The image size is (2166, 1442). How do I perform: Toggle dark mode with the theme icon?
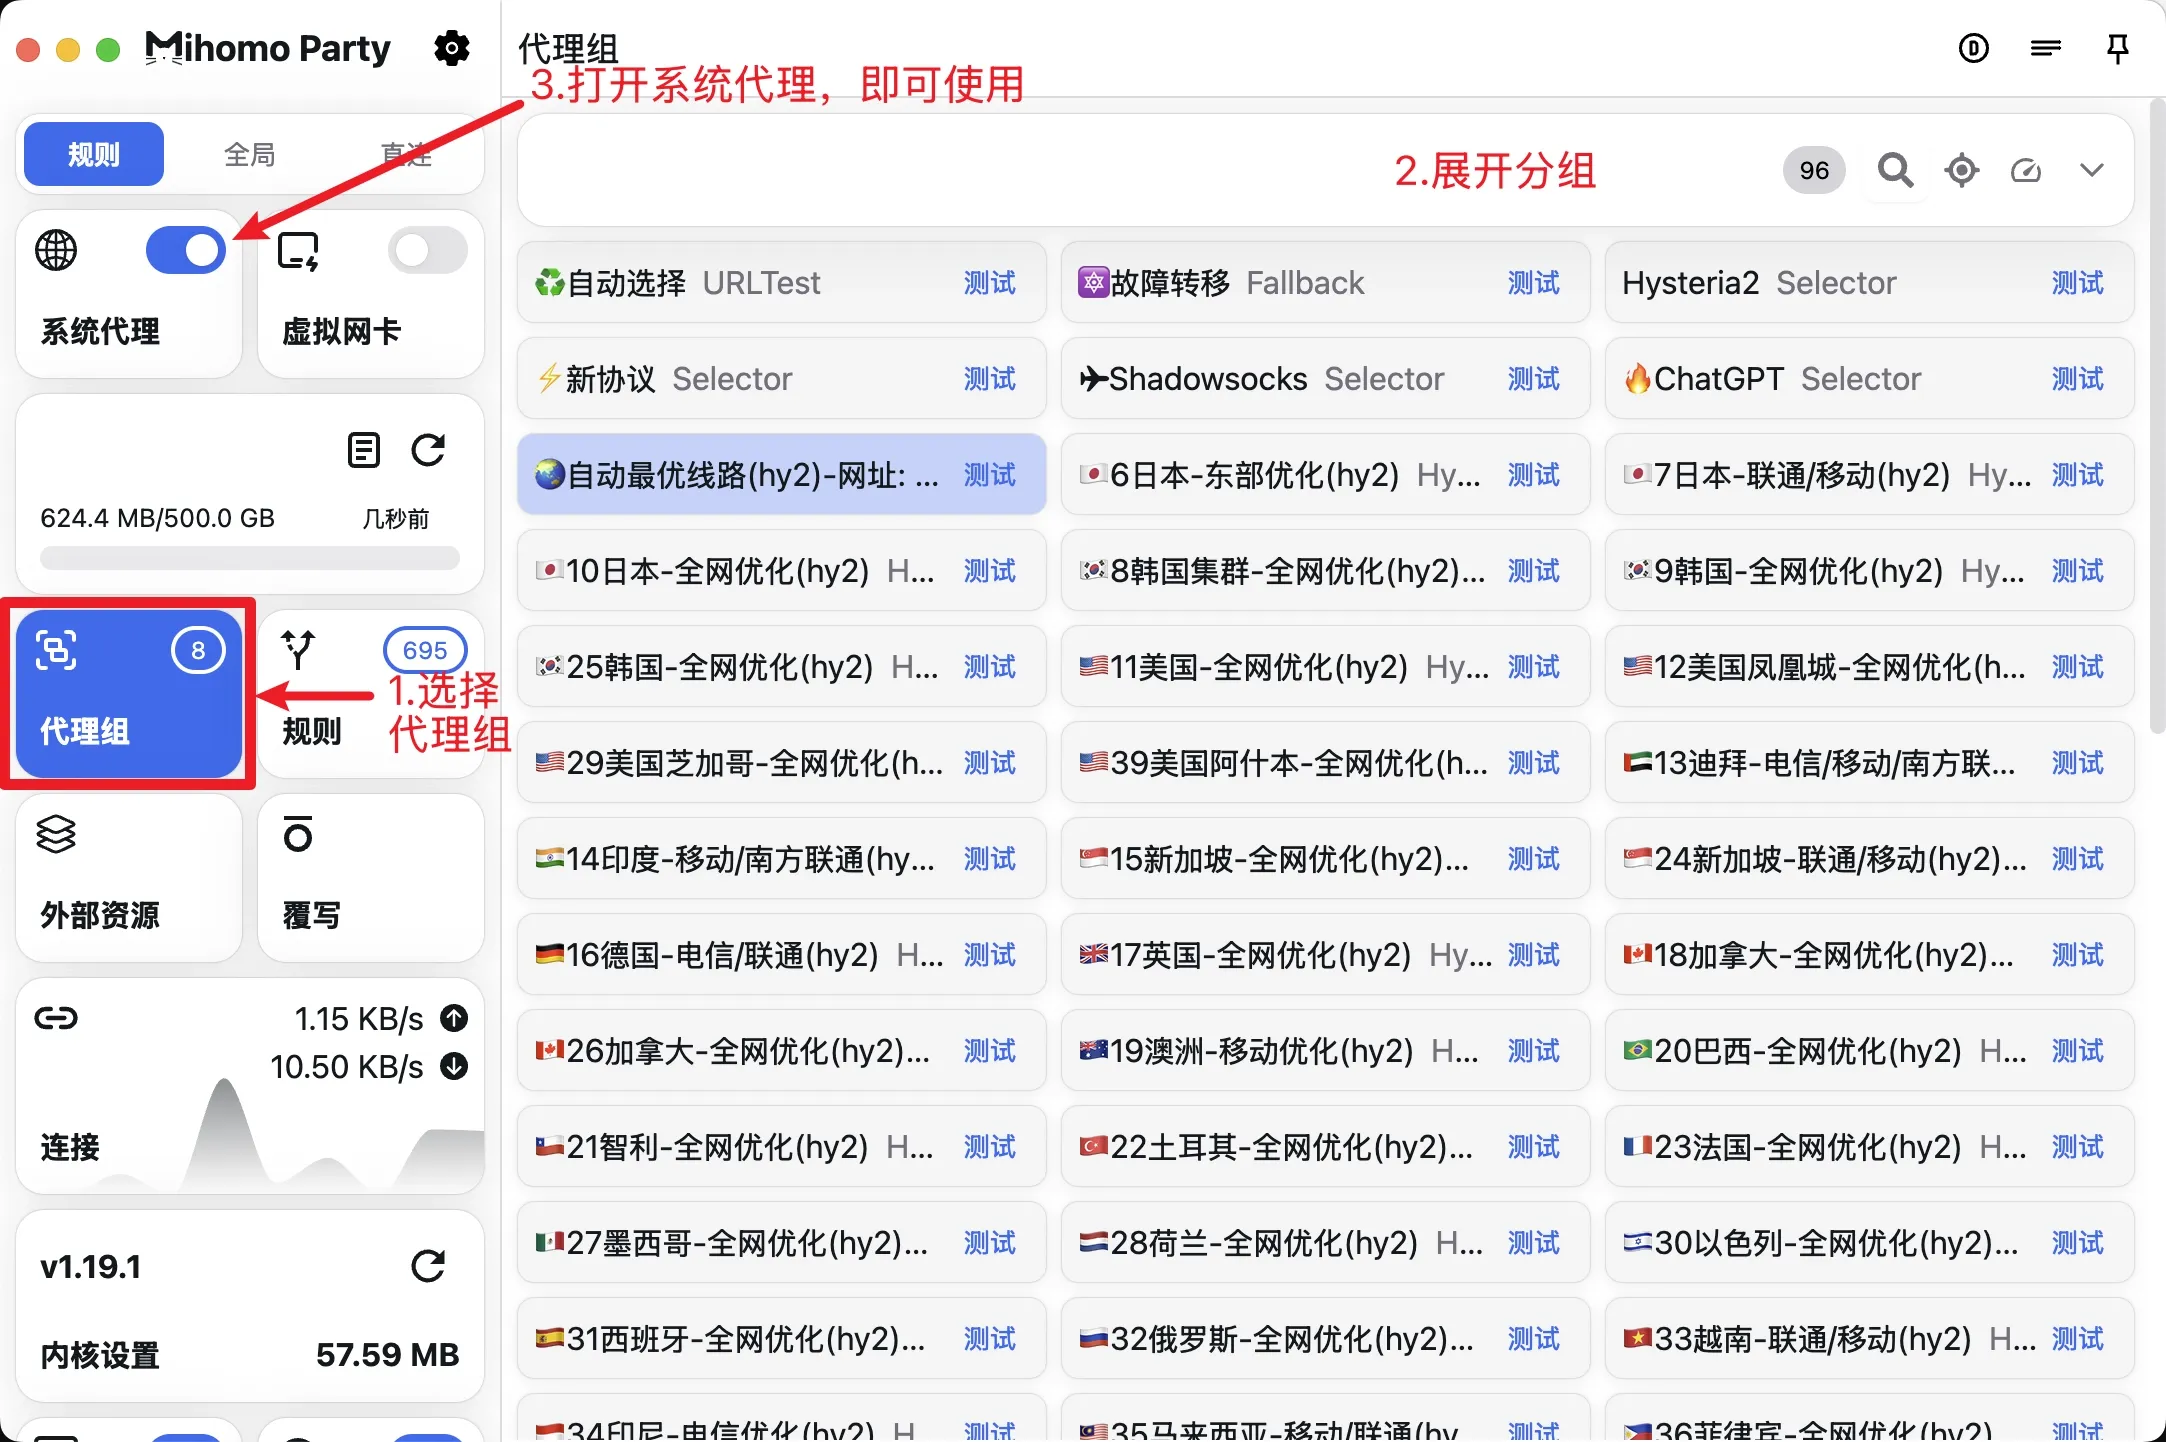click(x=1975, y=48)
